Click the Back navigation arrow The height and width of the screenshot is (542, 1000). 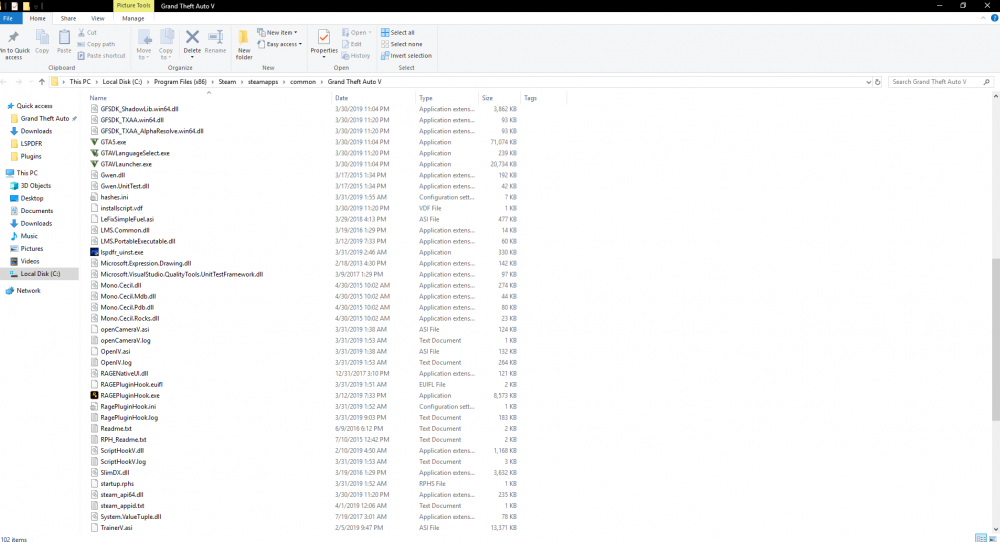pyautogui.click(x=4, y=82)
